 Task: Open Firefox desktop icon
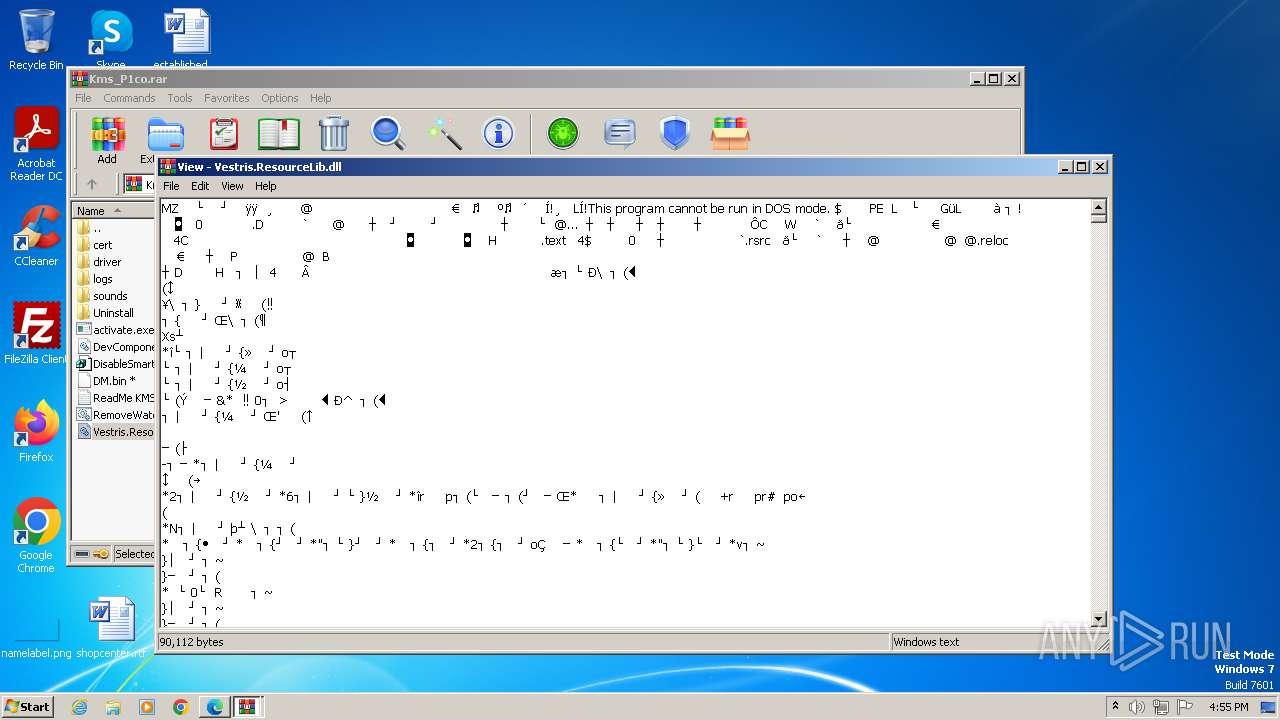point(36,432)
